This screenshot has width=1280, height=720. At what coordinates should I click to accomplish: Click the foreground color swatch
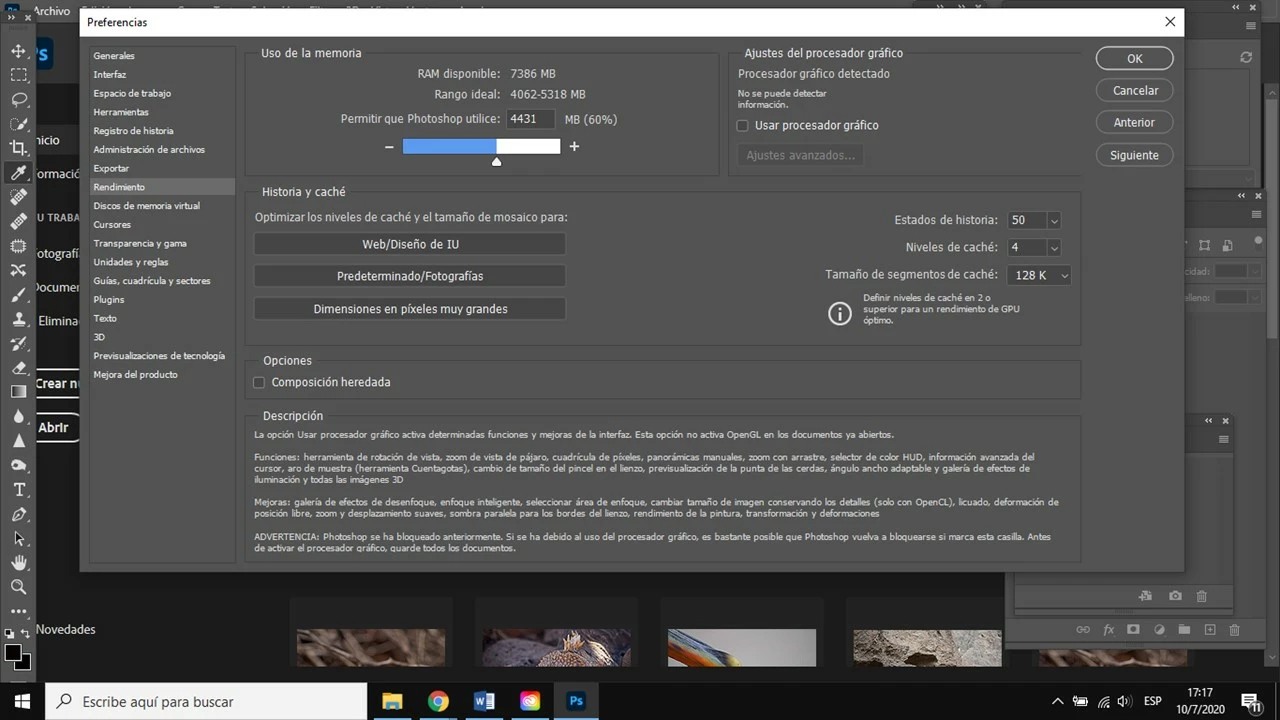coord(13,652)
